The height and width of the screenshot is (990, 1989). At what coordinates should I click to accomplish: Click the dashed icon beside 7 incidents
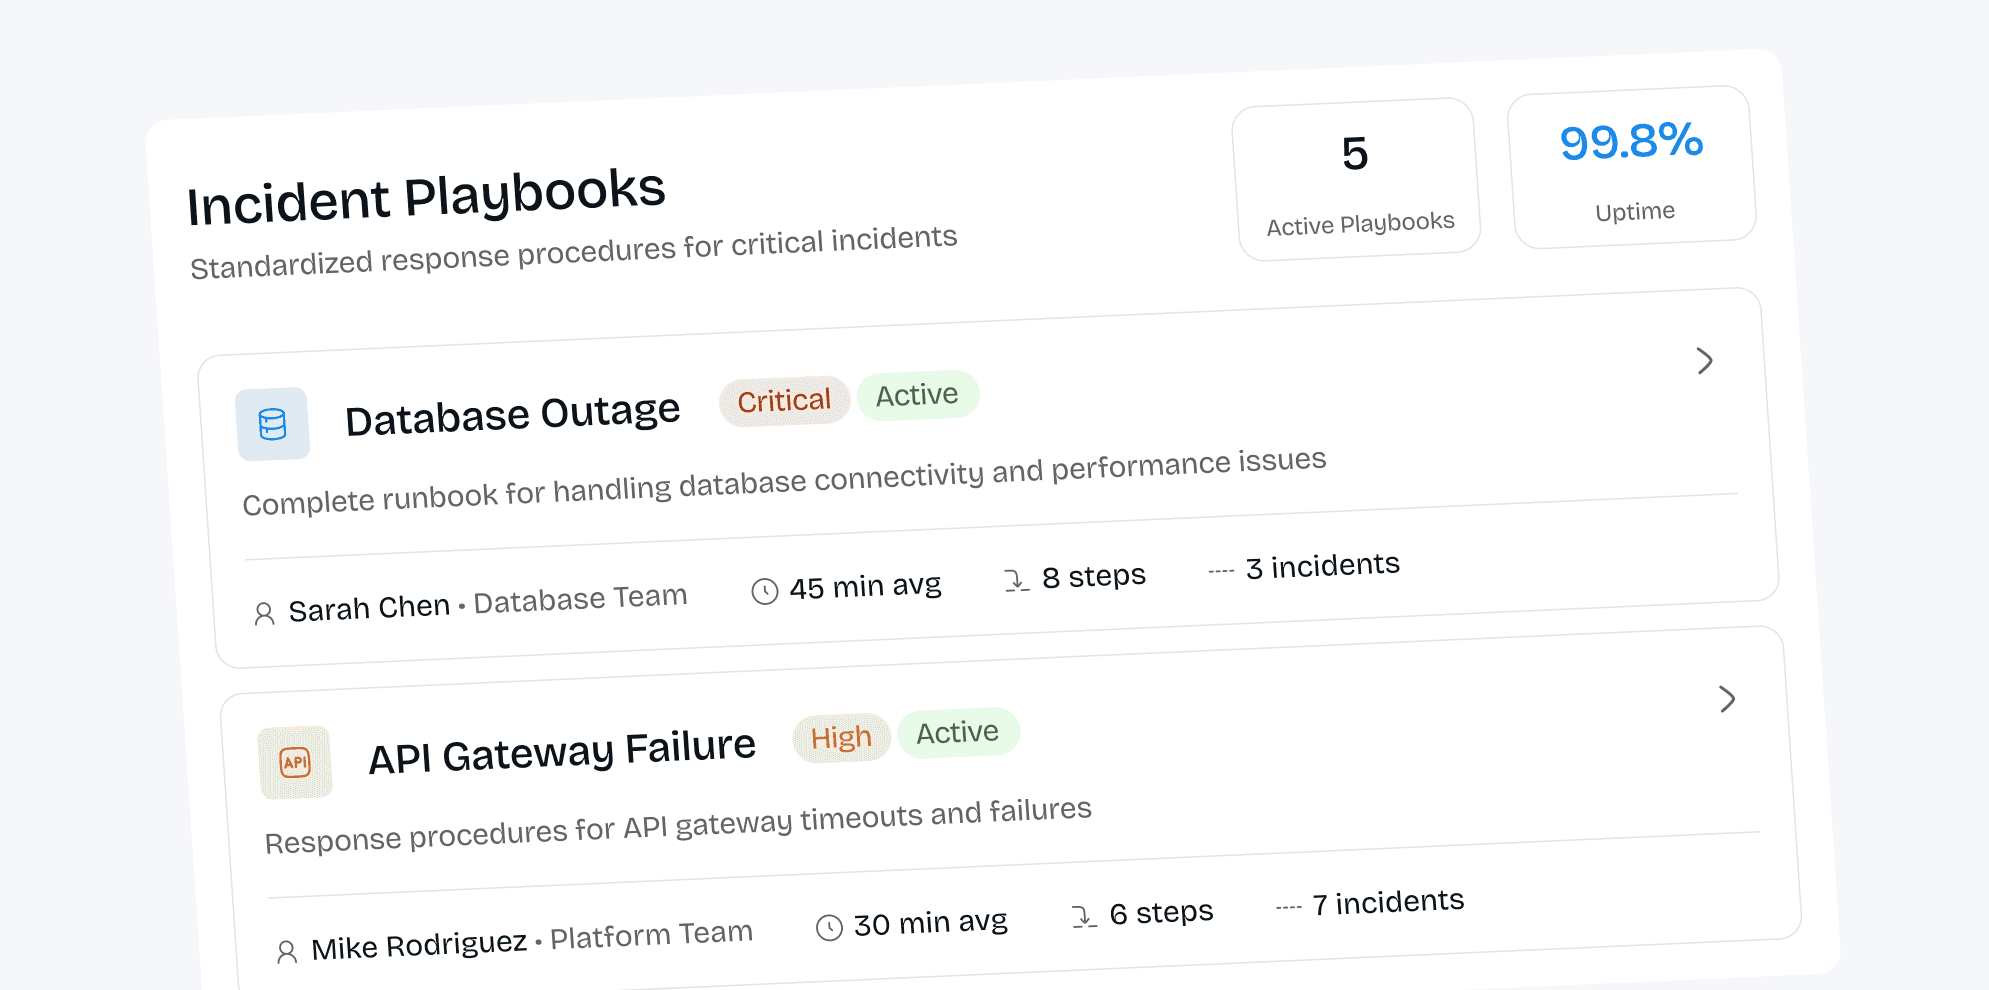1288,907
